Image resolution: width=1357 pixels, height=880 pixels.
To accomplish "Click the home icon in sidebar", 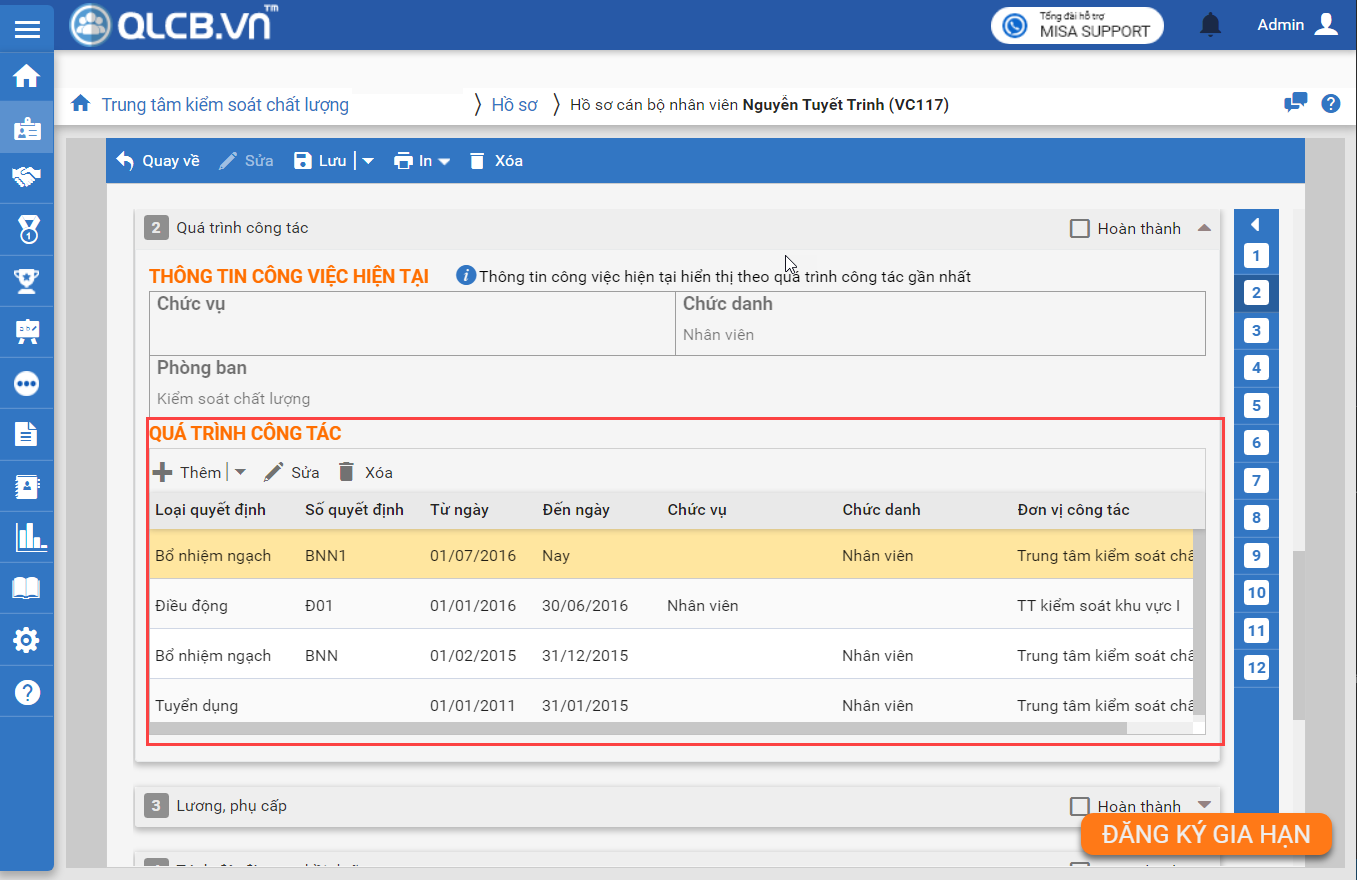I will click(x=27, y=76).
